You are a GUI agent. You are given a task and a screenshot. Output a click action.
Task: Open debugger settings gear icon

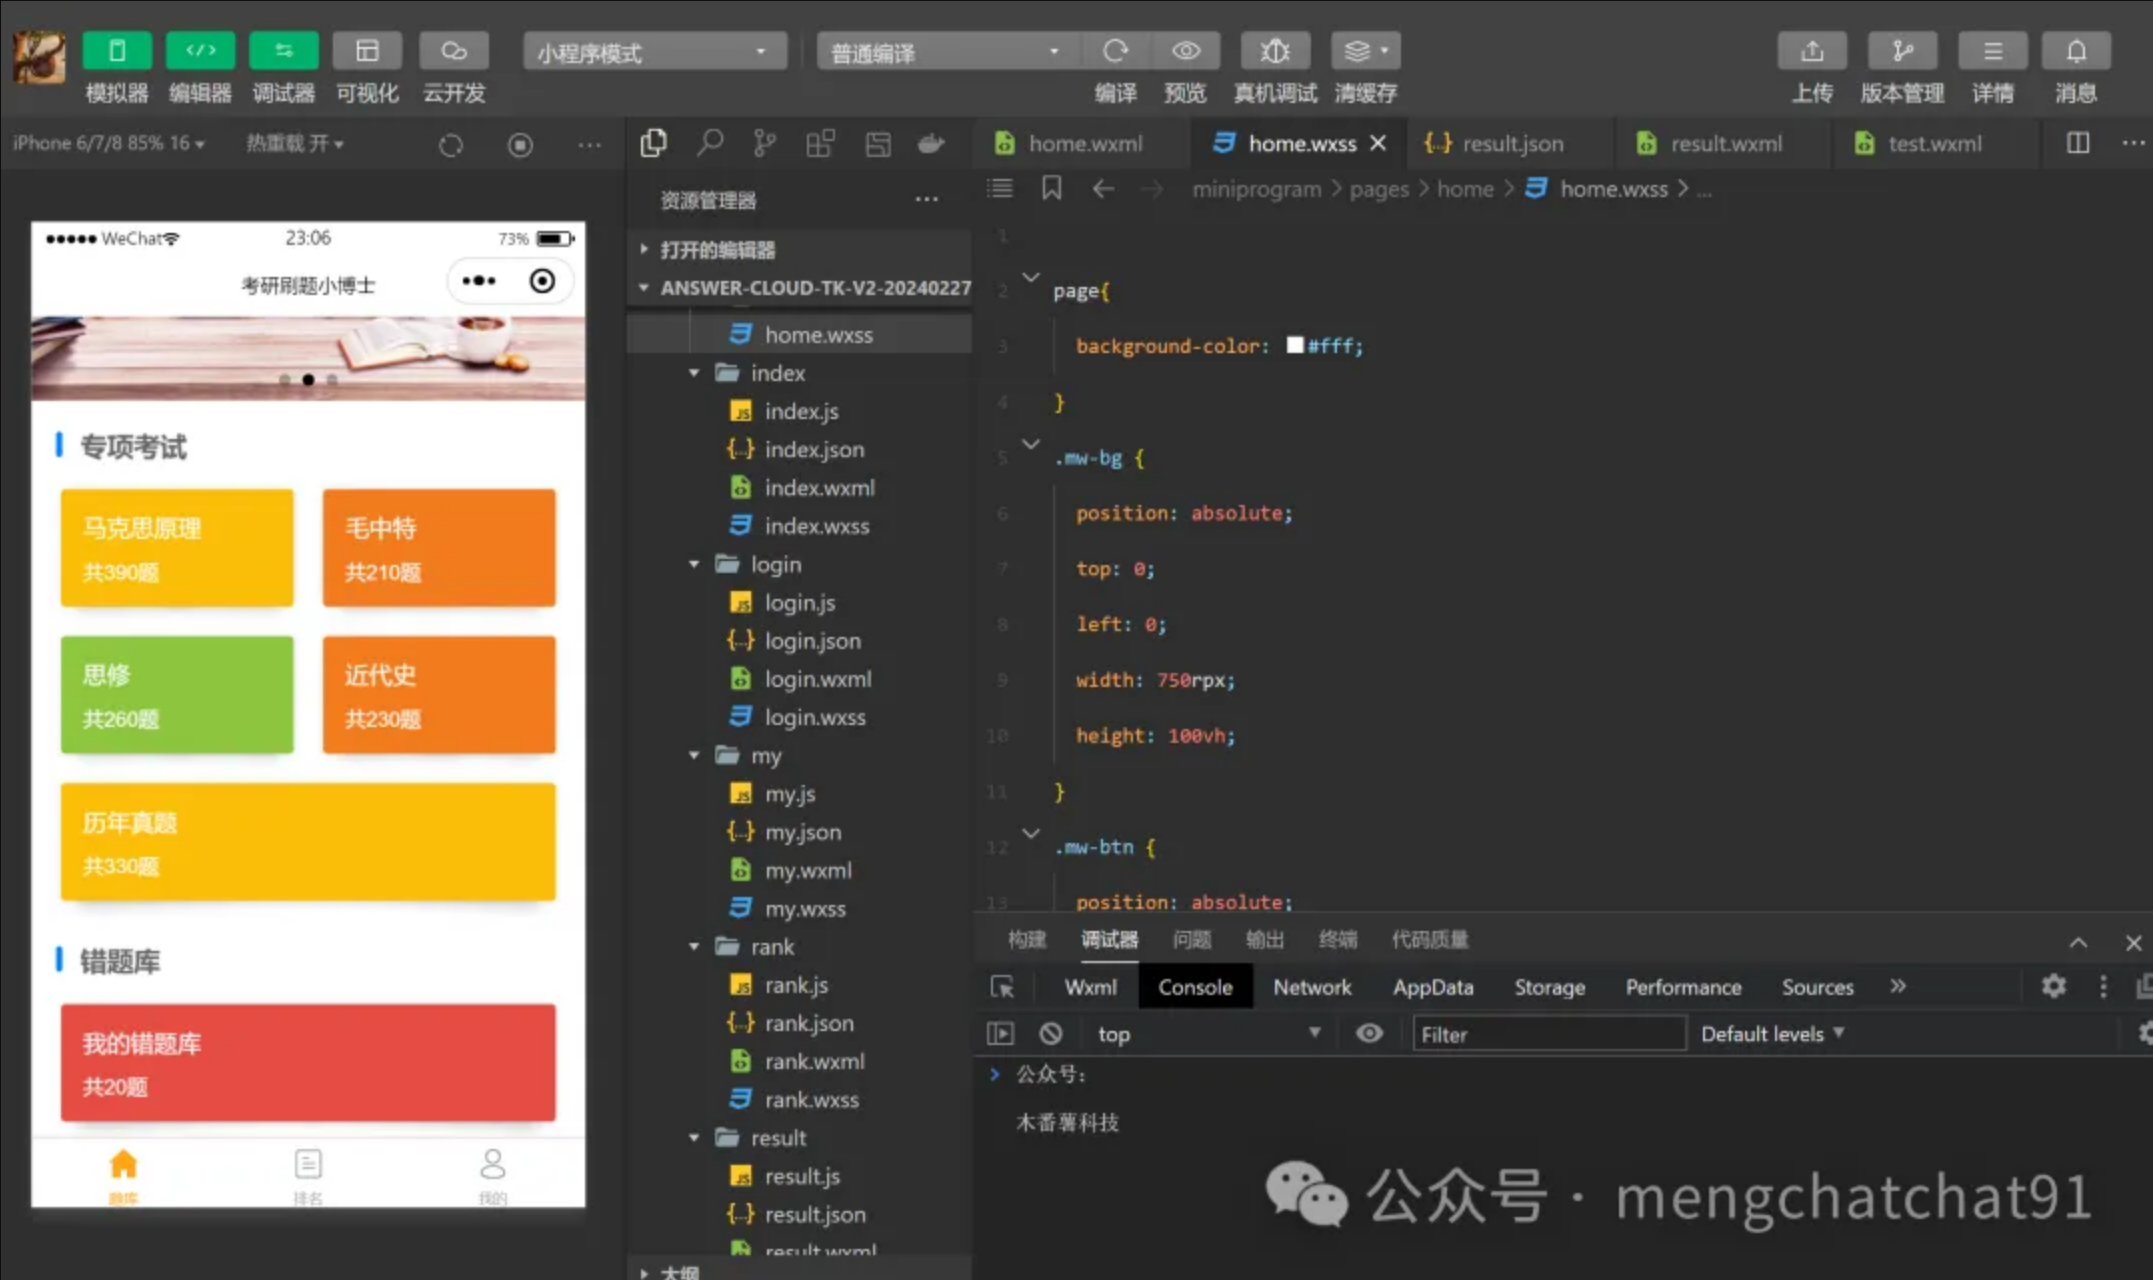(x=2053, y=987)
